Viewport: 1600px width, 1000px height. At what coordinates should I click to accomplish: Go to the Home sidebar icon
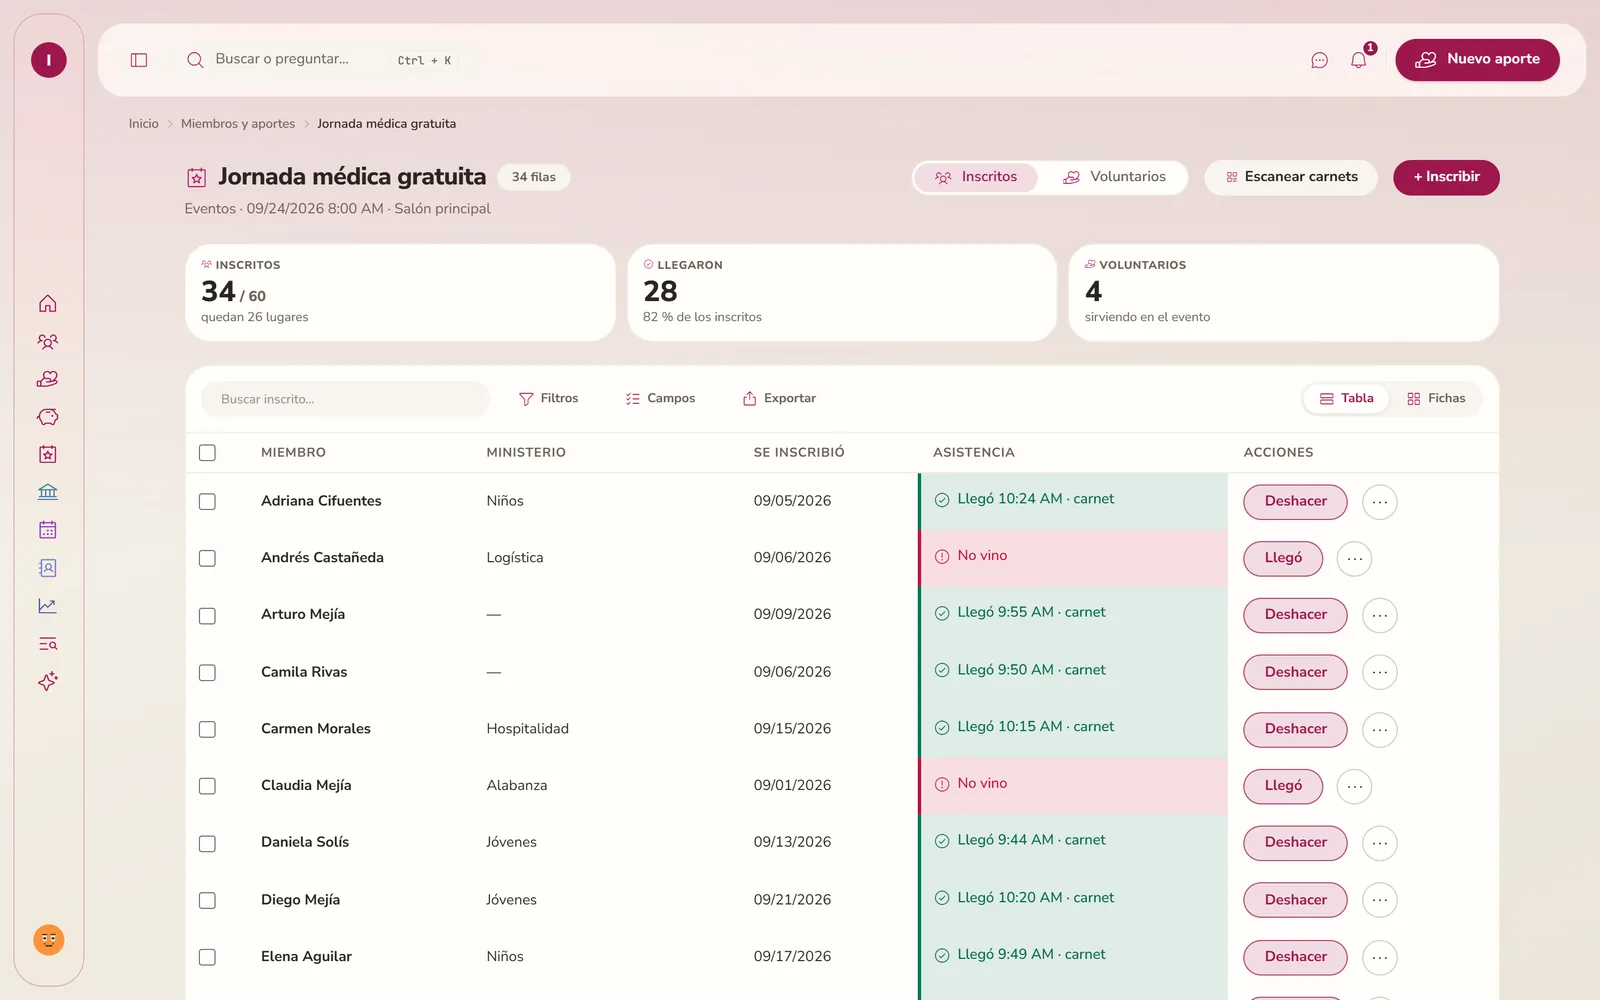(x=48, y=303)
